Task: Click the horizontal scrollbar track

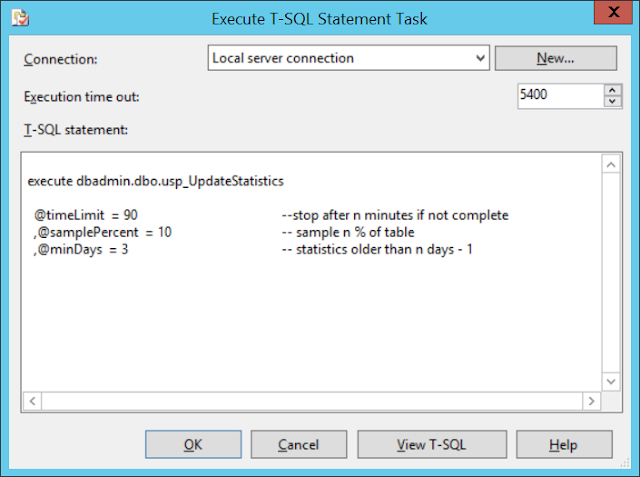Action: pyautogui.click(x=312, y=401)
